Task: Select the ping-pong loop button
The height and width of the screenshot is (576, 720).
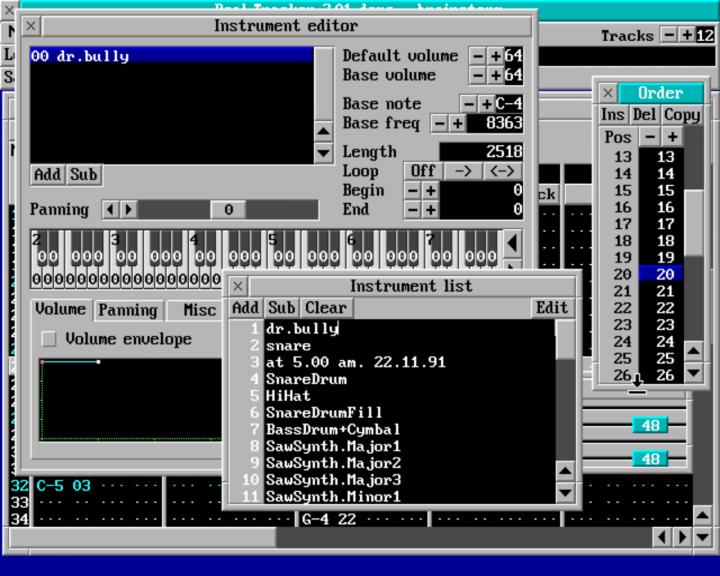Action: (x=500, y=171)
